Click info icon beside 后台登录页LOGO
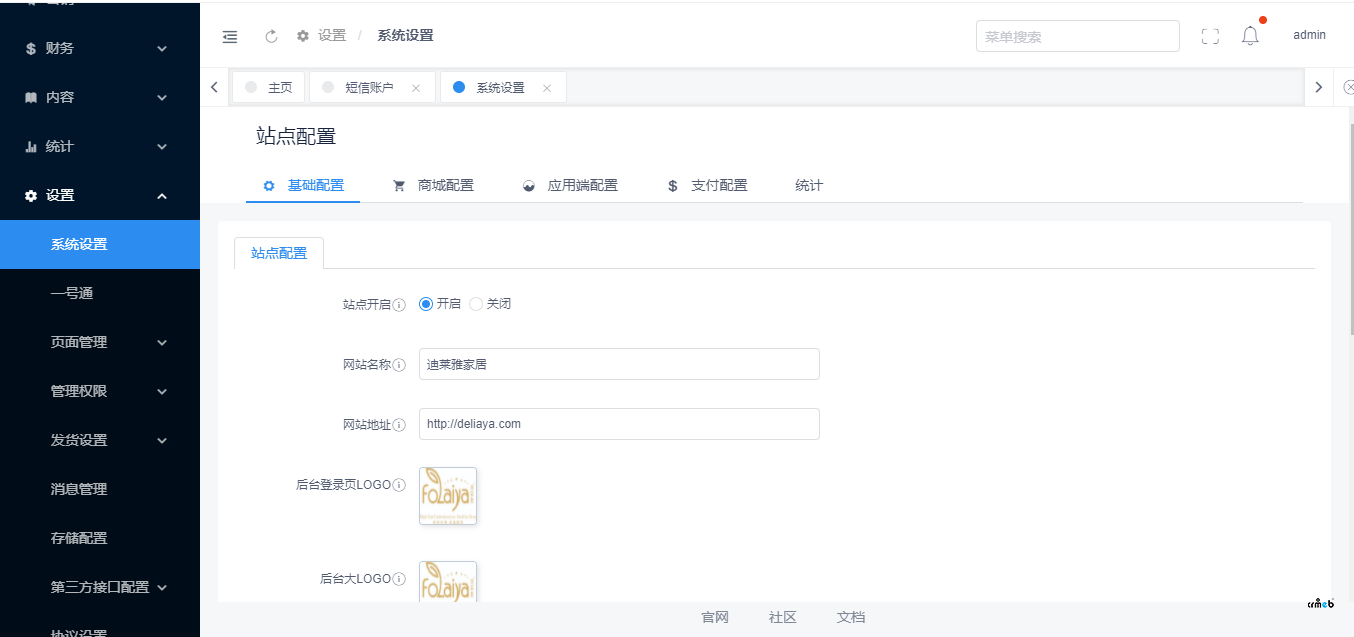The width and height of the screenshot is (1354, 637). tap(399, 485)
